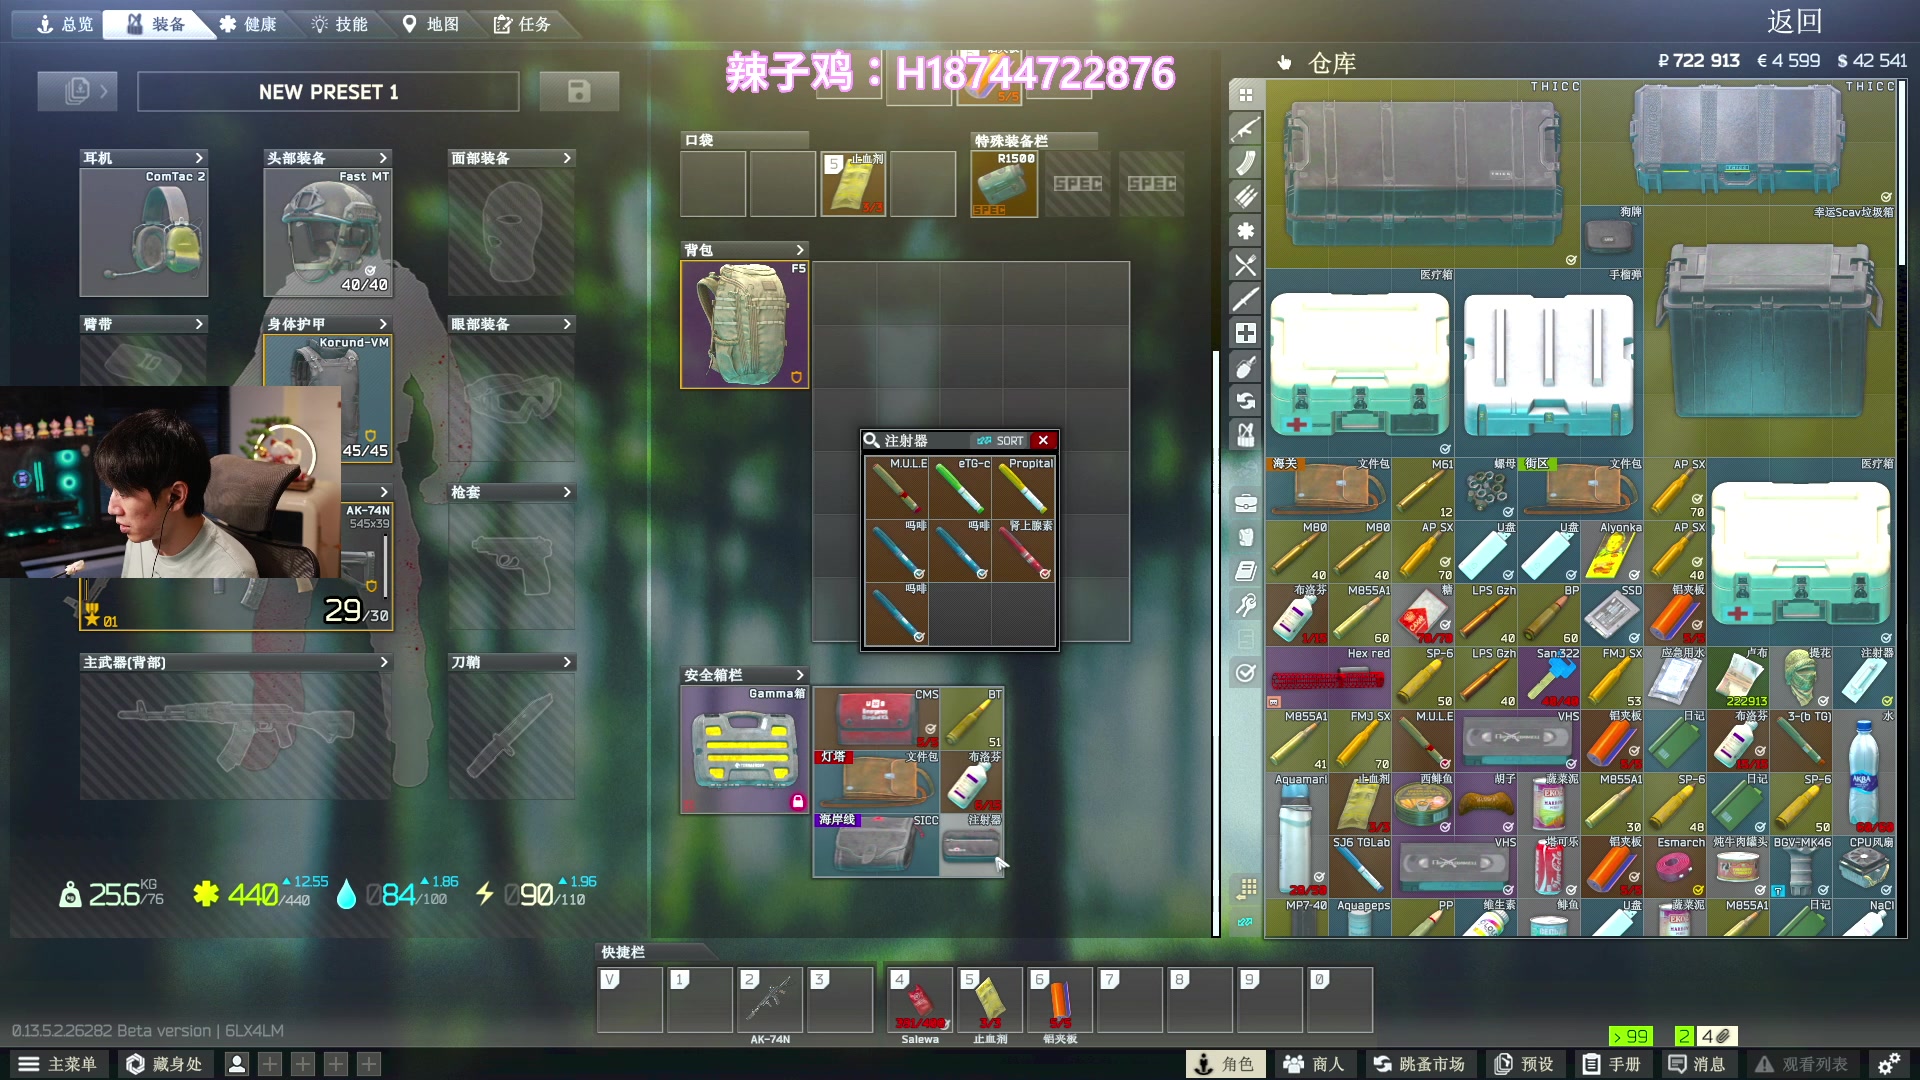This screenshot has height=1080, width=1920.
Task: Click the stash vertical scrollbar
Action: tap(1901, 172)
